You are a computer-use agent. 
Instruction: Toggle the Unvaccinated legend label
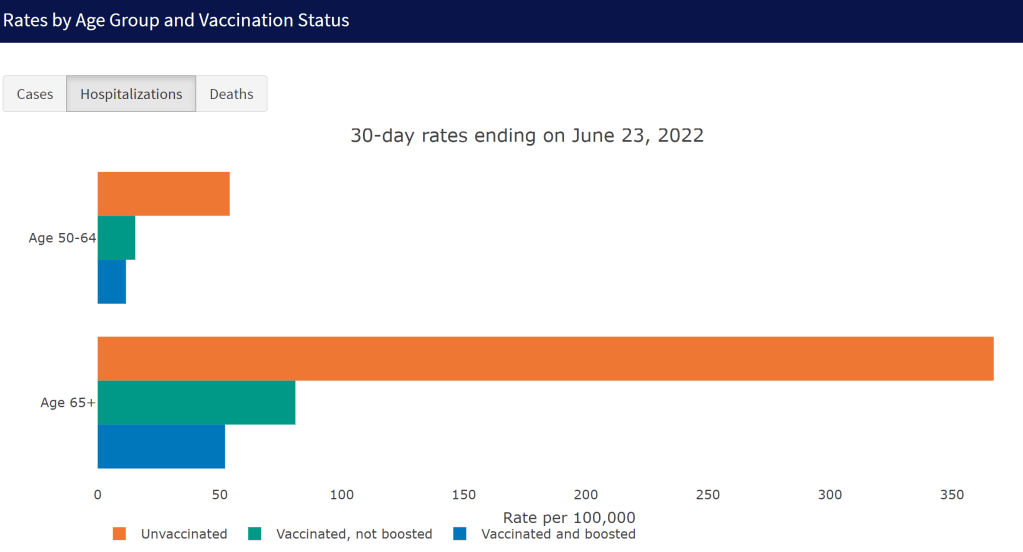coord(184,534)
